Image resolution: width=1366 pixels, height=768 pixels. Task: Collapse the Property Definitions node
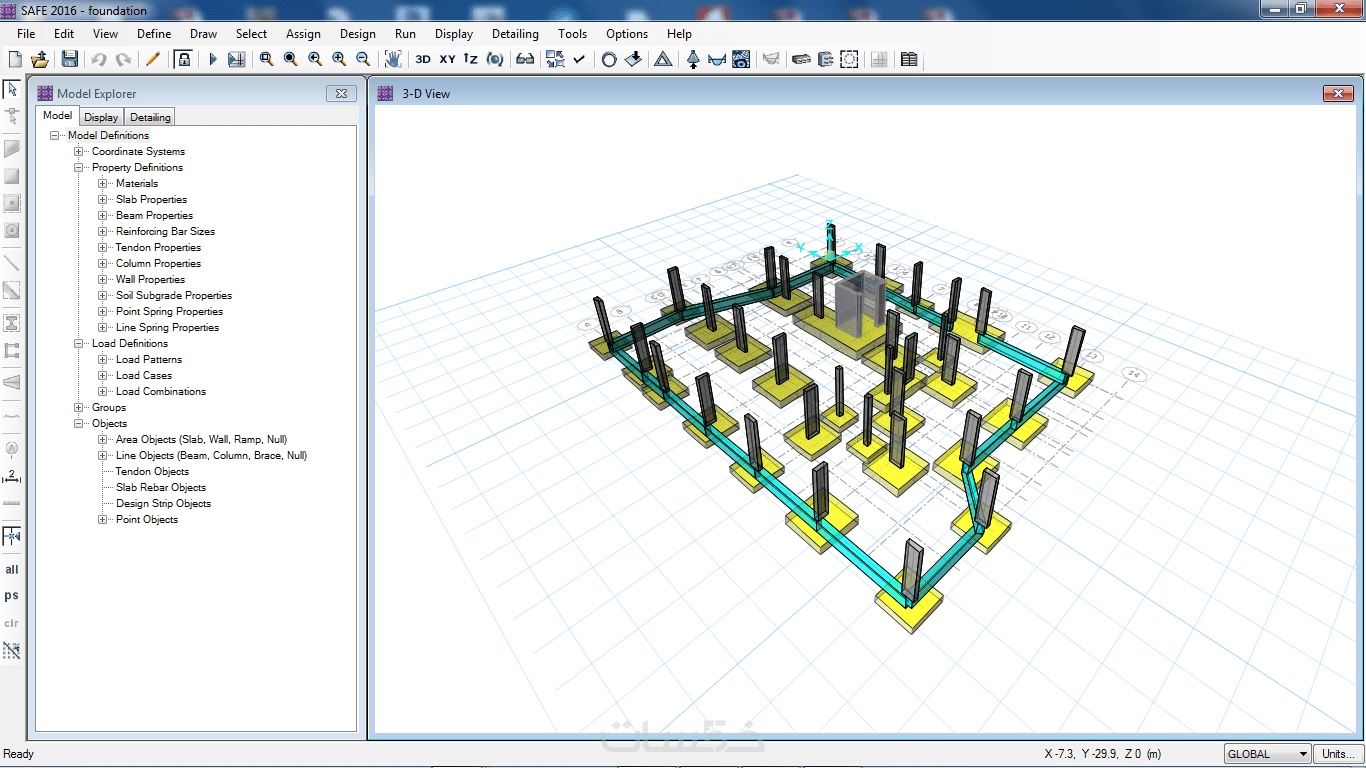(79, 168)
